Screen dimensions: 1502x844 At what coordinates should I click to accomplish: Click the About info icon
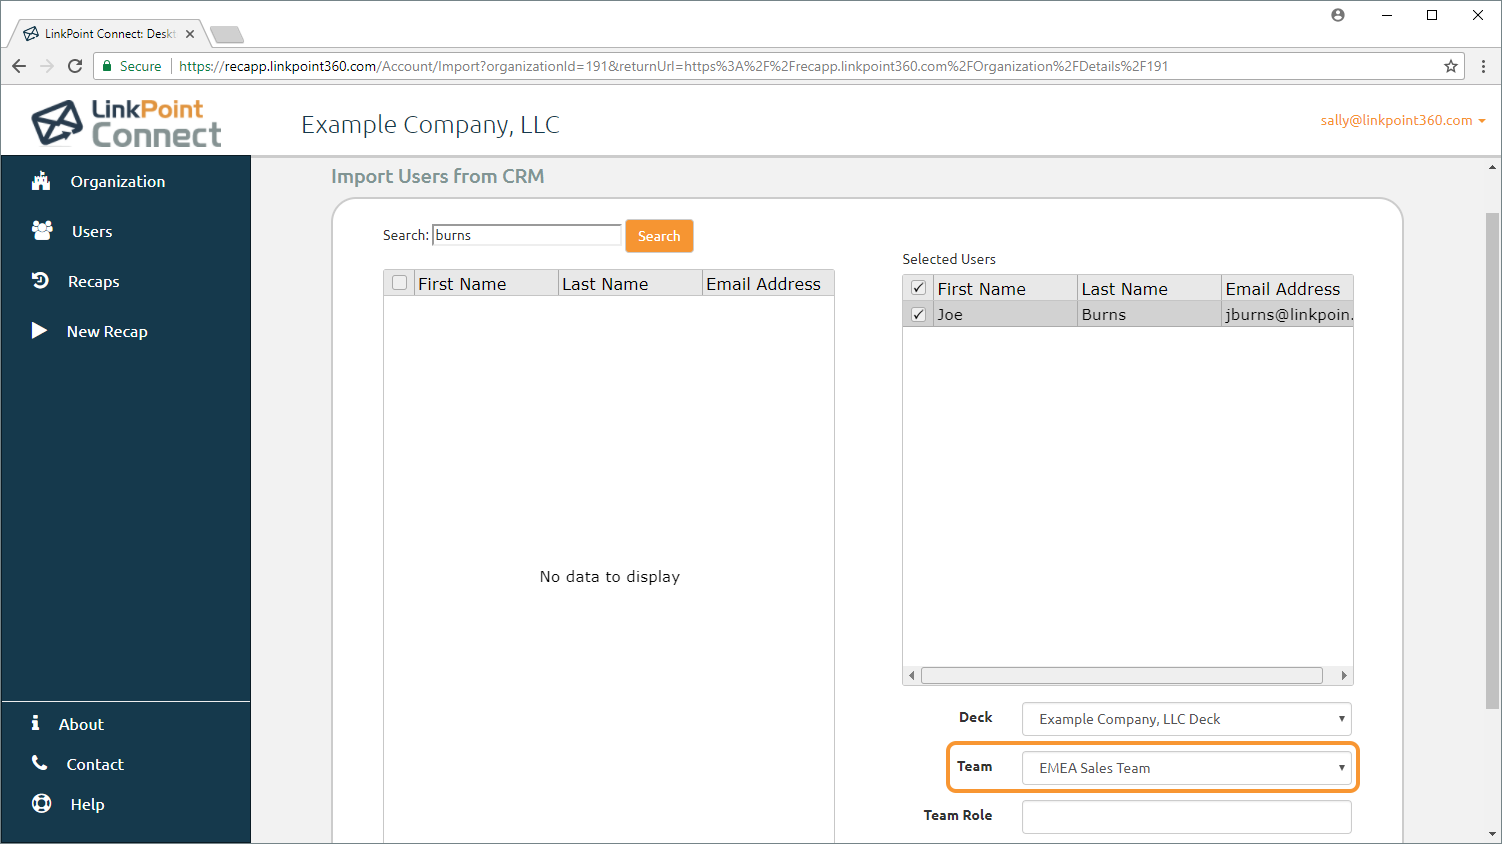pos(35,723)
